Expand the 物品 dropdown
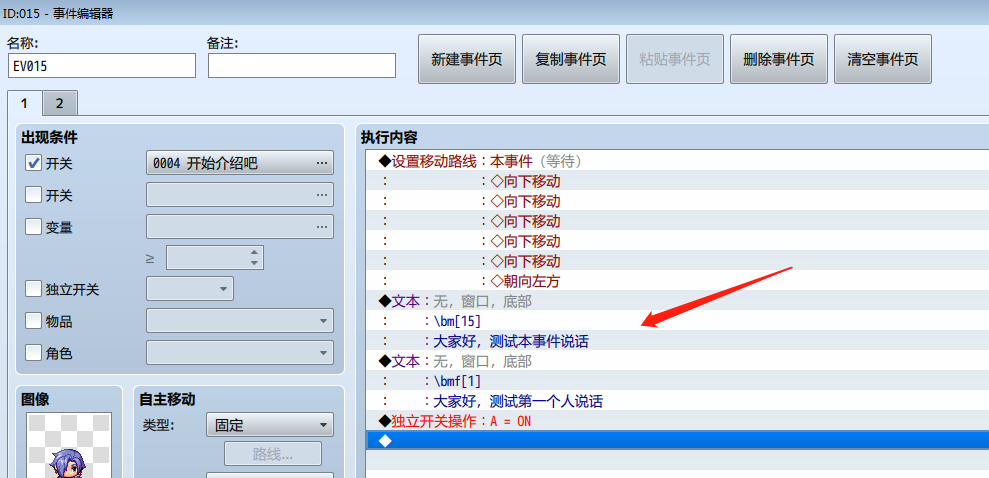Viewport: 989px width, 478px height. coord(240,321)
